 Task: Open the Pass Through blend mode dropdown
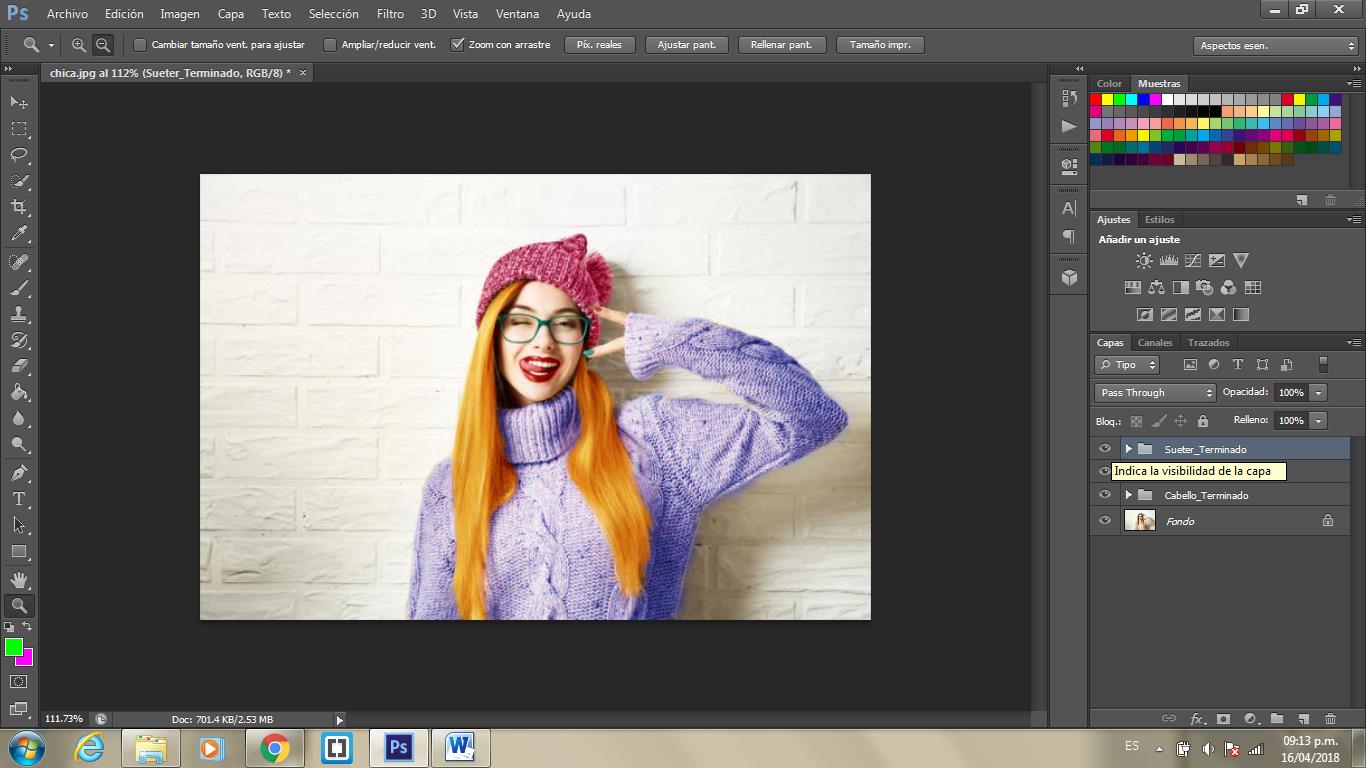tap(1155, 393)
